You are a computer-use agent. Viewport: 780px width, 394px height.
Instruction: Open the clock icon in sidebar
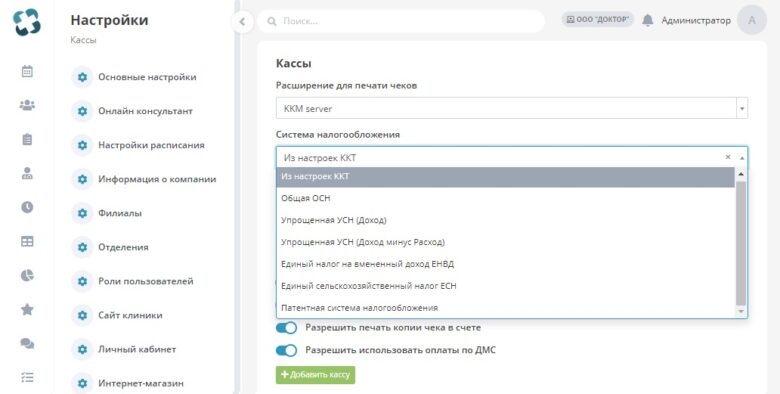coord(27,207)
